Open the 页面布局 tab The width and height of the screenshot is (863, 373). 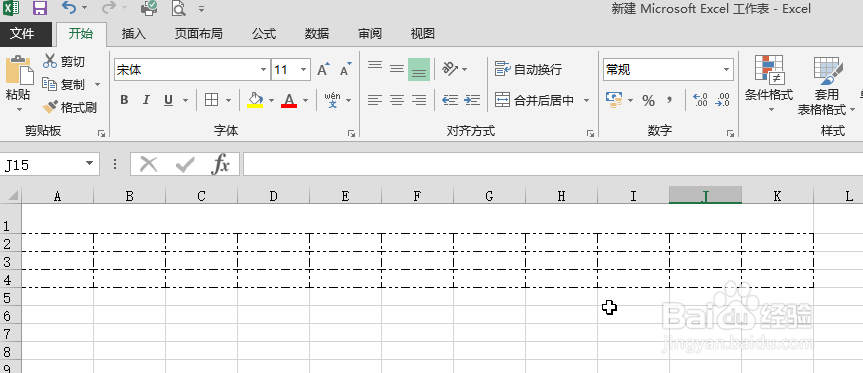[x=198, y=34]
